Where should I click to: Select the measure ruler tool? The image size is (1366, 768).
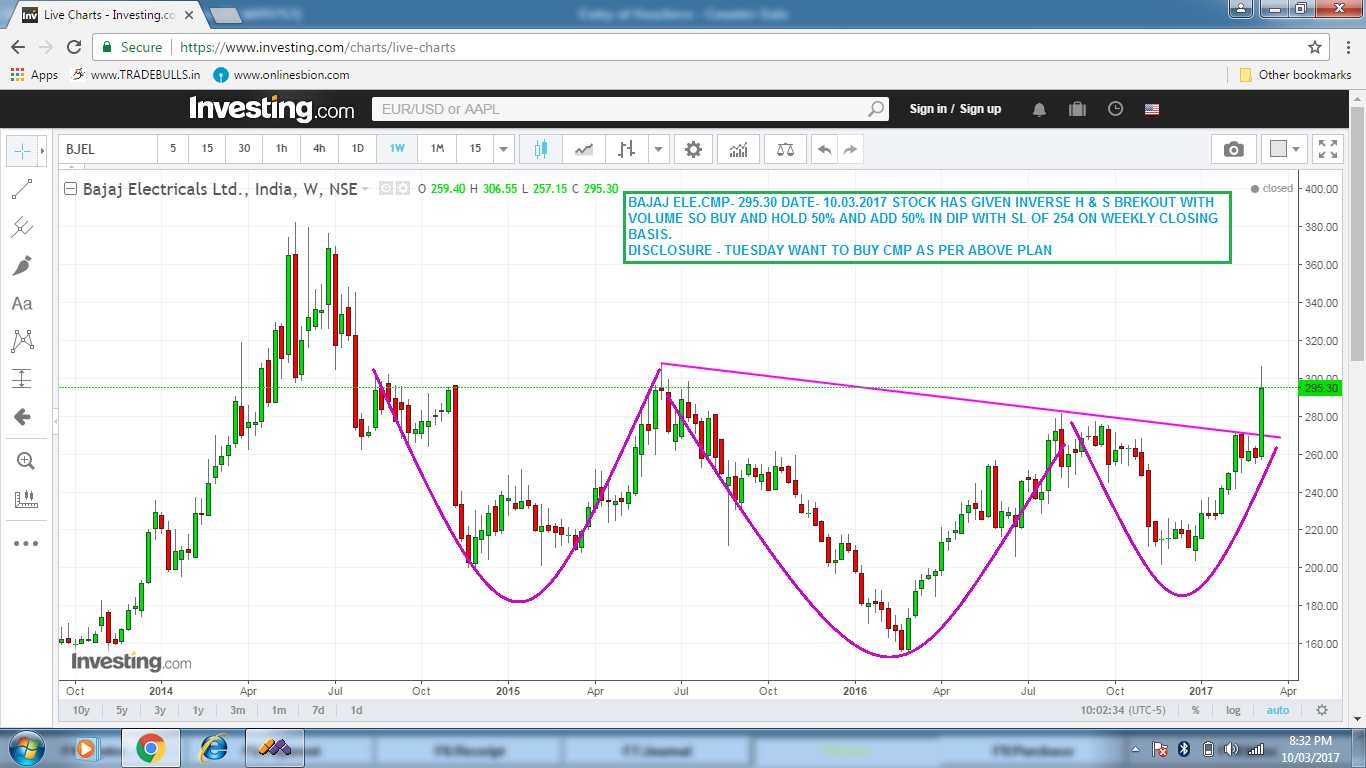[25, 498]
